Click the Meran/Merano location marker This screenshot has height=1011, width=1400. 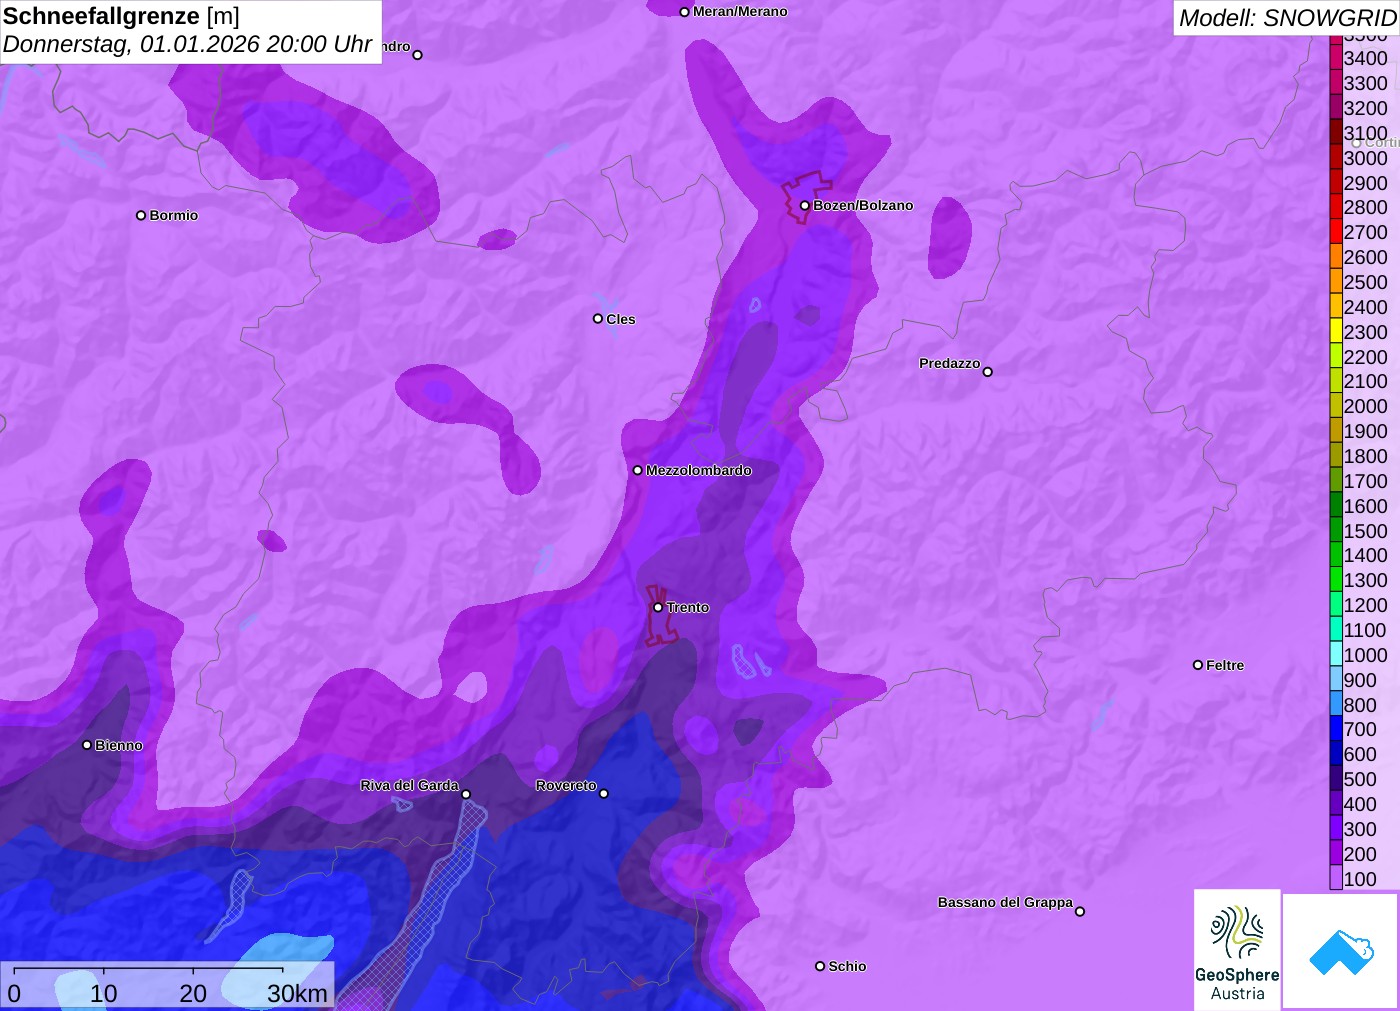[684, 12]
